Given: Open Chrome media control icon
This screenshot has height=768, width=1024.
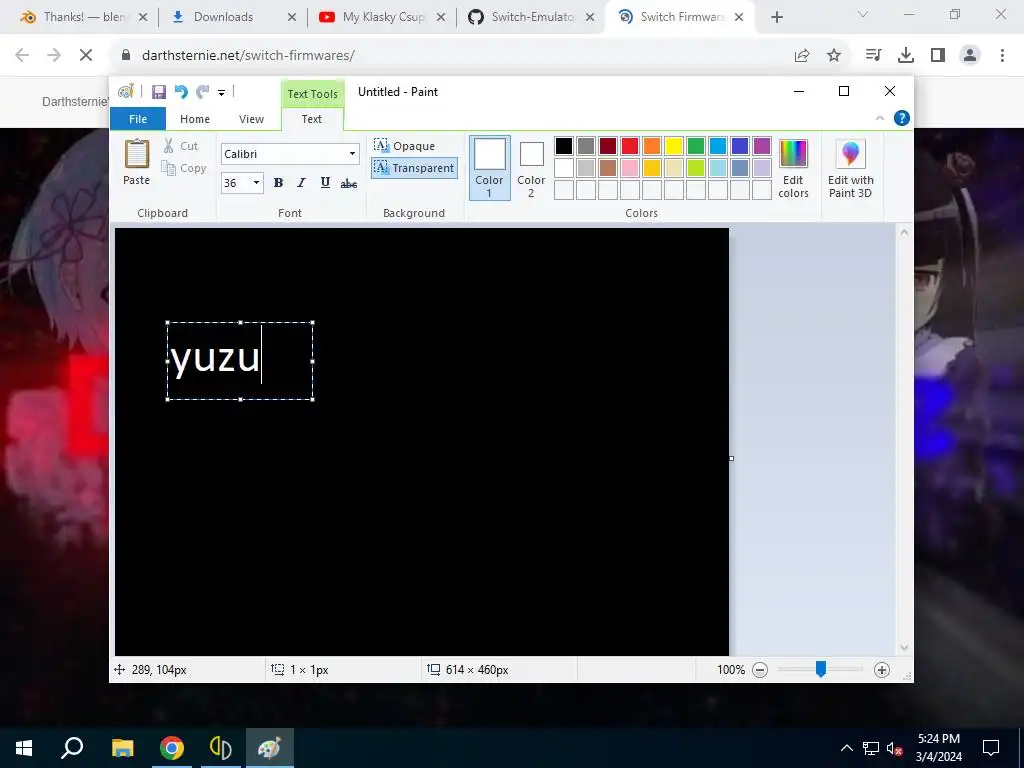Looking at the screenshot, I should pos(873,56).
